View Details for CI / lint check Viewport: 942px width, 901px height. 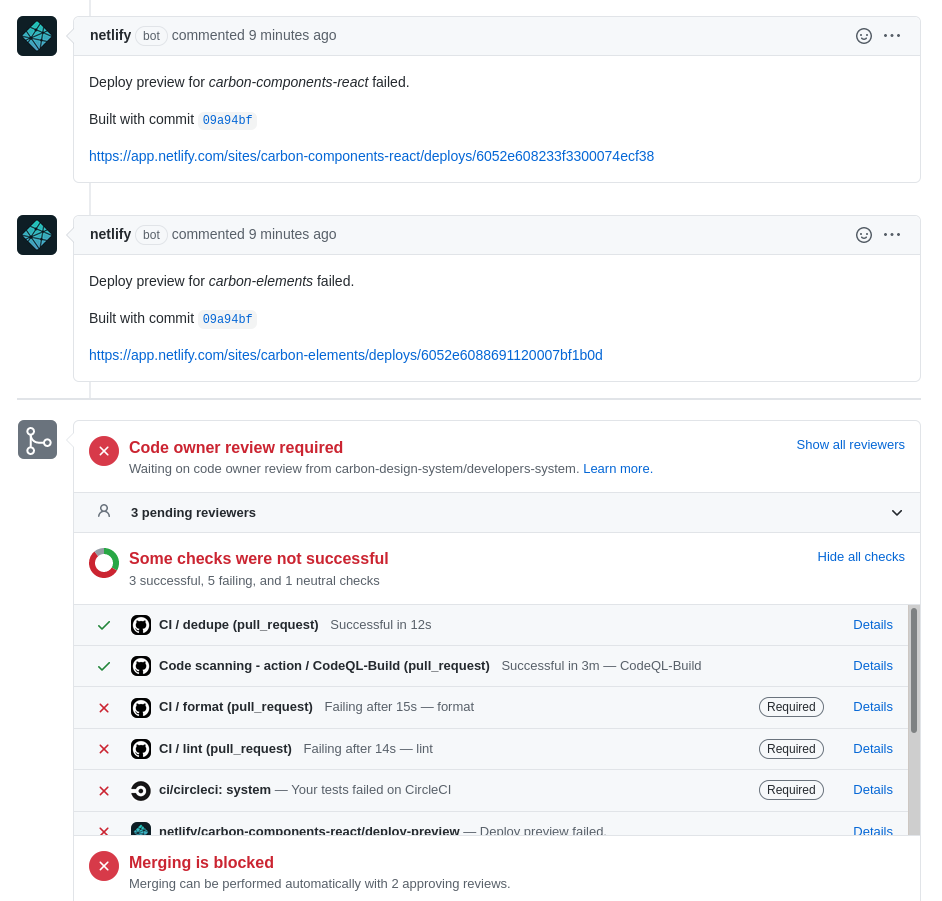872,749
